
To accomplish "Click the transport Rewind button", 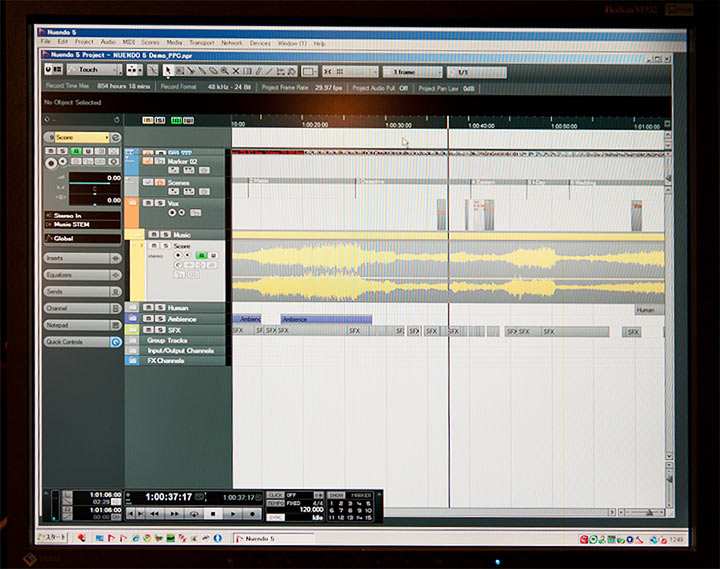I will (155, 514).
